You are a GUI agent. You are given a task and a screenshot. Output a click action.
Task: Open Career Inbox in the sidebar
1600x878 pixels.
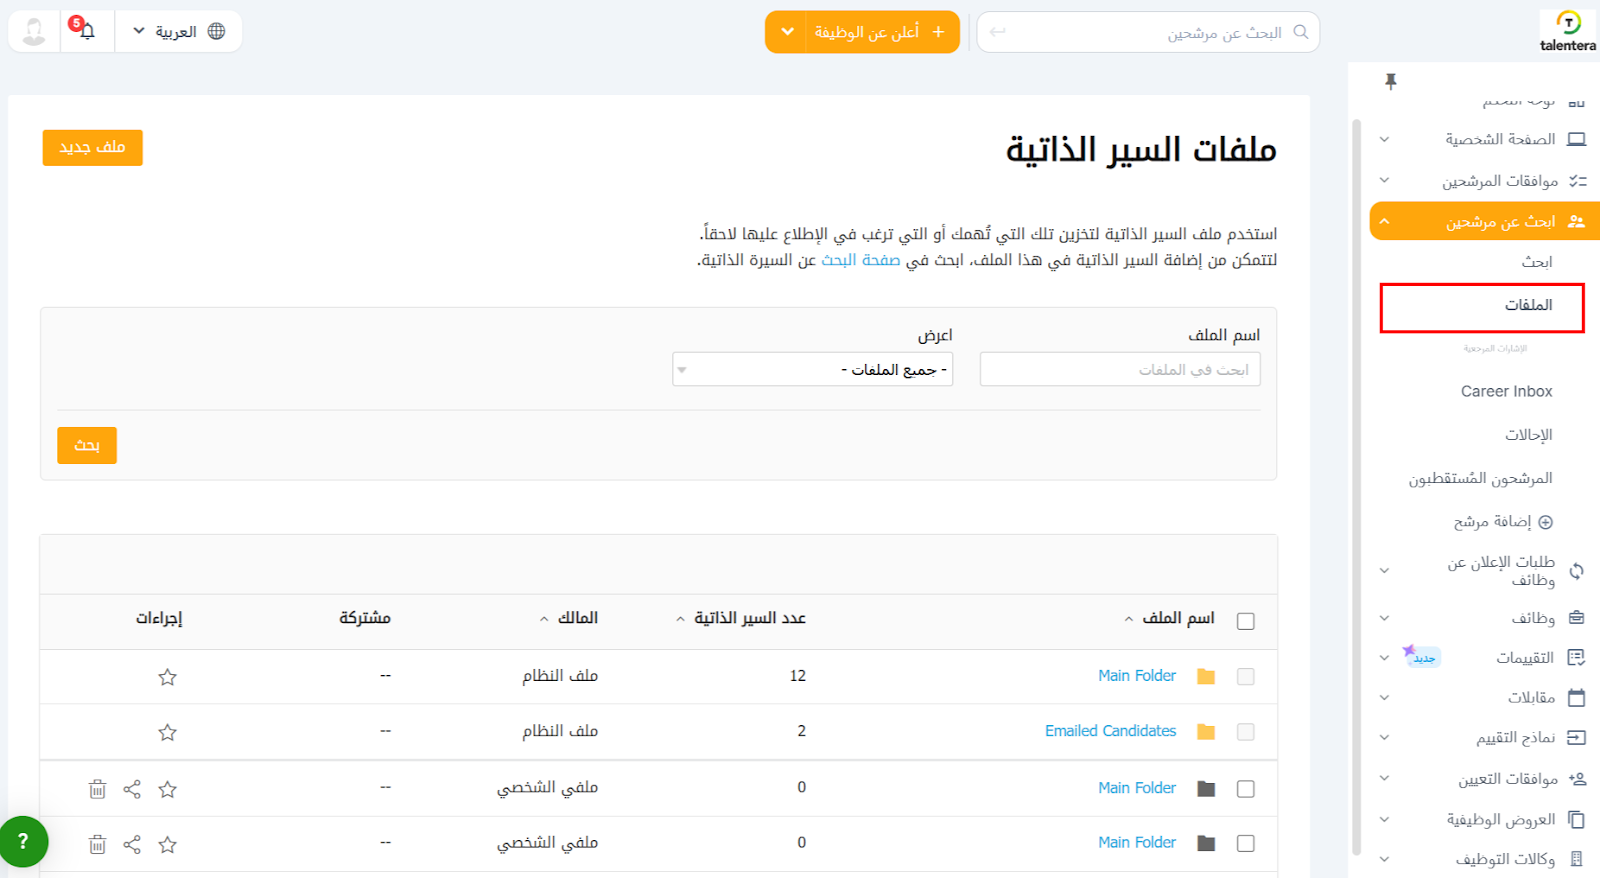tap(1506, 392)
